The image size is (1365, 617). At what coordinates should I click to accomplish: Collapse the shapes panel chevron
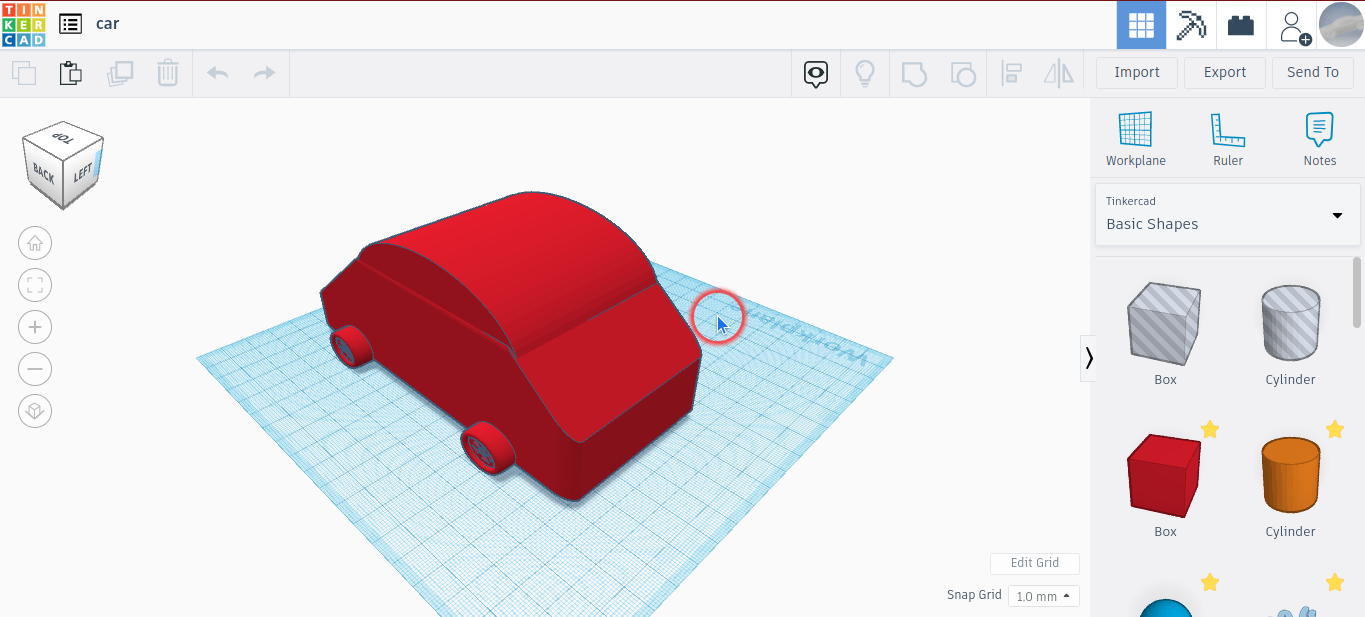(x=1088, y=358)
